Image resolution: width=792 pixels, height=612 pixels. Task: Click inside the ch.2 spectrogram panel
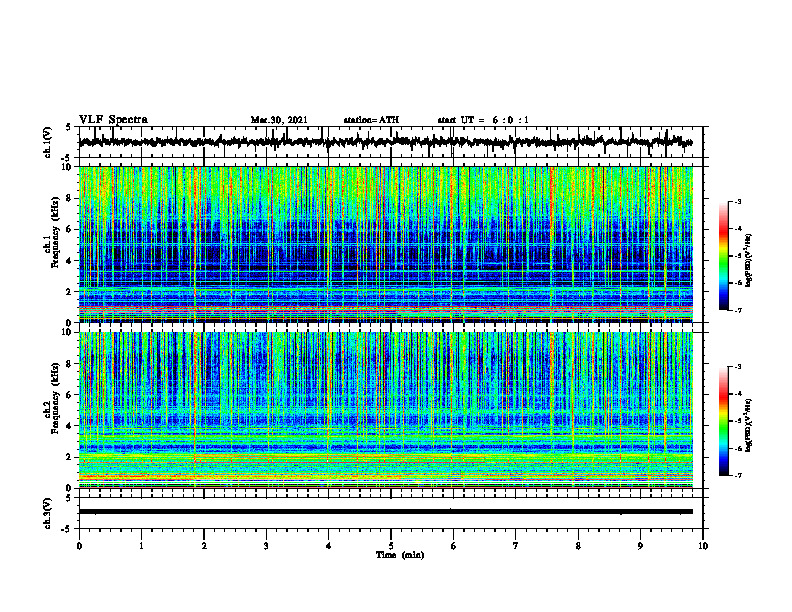(x=386, y=410)
